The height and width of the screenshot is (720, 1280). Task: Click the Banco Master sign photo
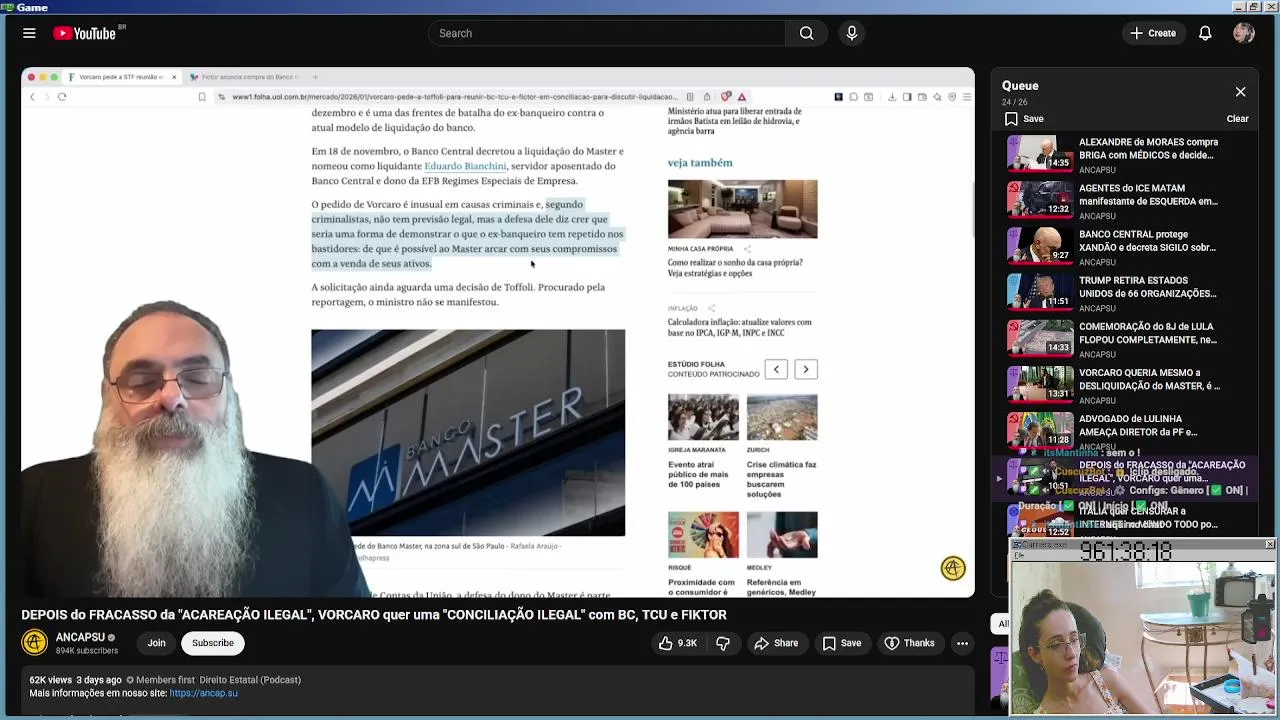pyautogui.click(x=468, y=433)
